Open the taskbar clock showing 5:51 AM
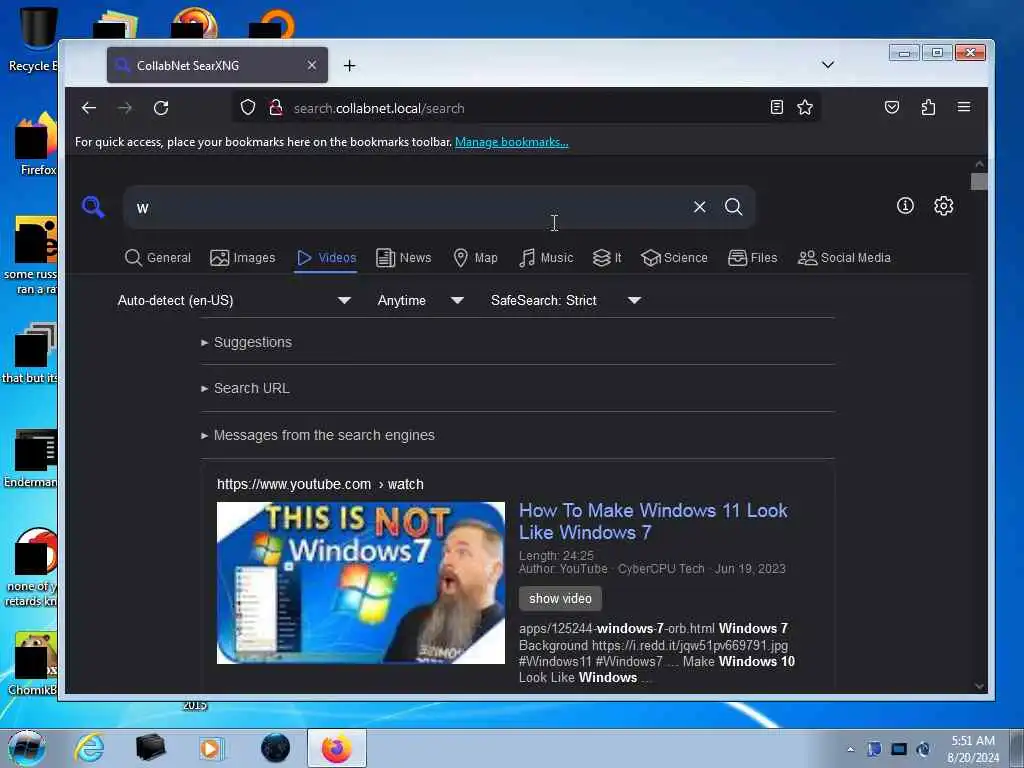This screenshot has height=768, width=1024. [973, 749]
